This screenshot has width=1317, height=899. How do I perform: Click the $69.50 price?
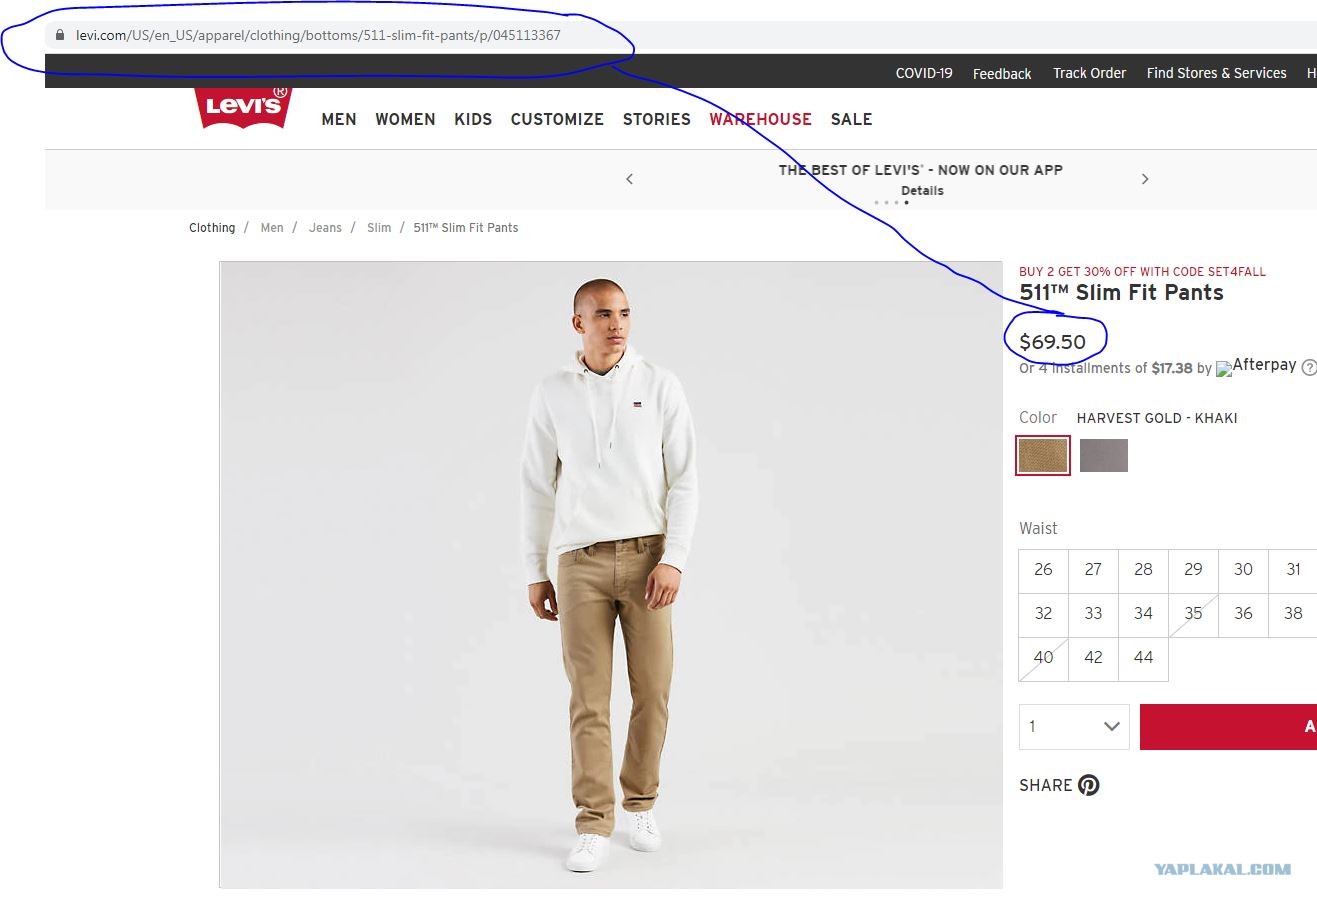[1052, 342]
